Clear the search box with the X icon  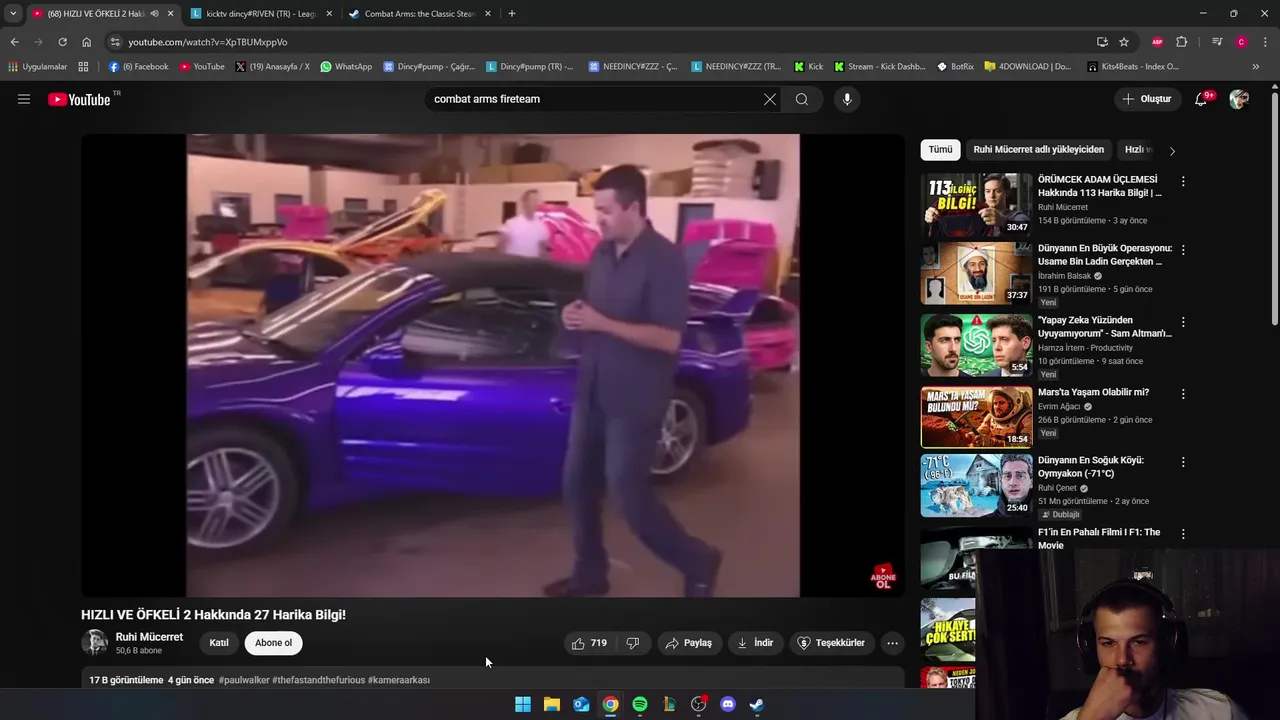(769, 99)
